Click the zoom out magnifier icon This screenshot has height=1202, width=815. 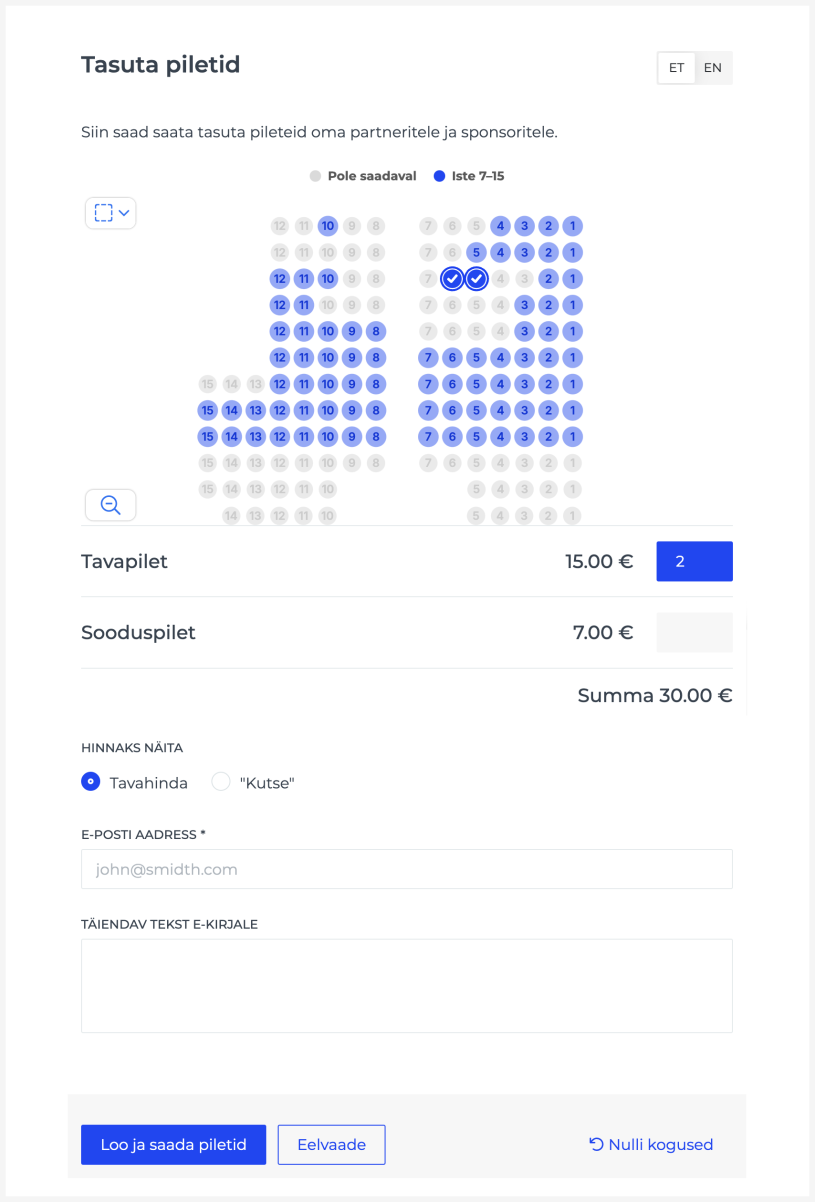pos(111,505)
